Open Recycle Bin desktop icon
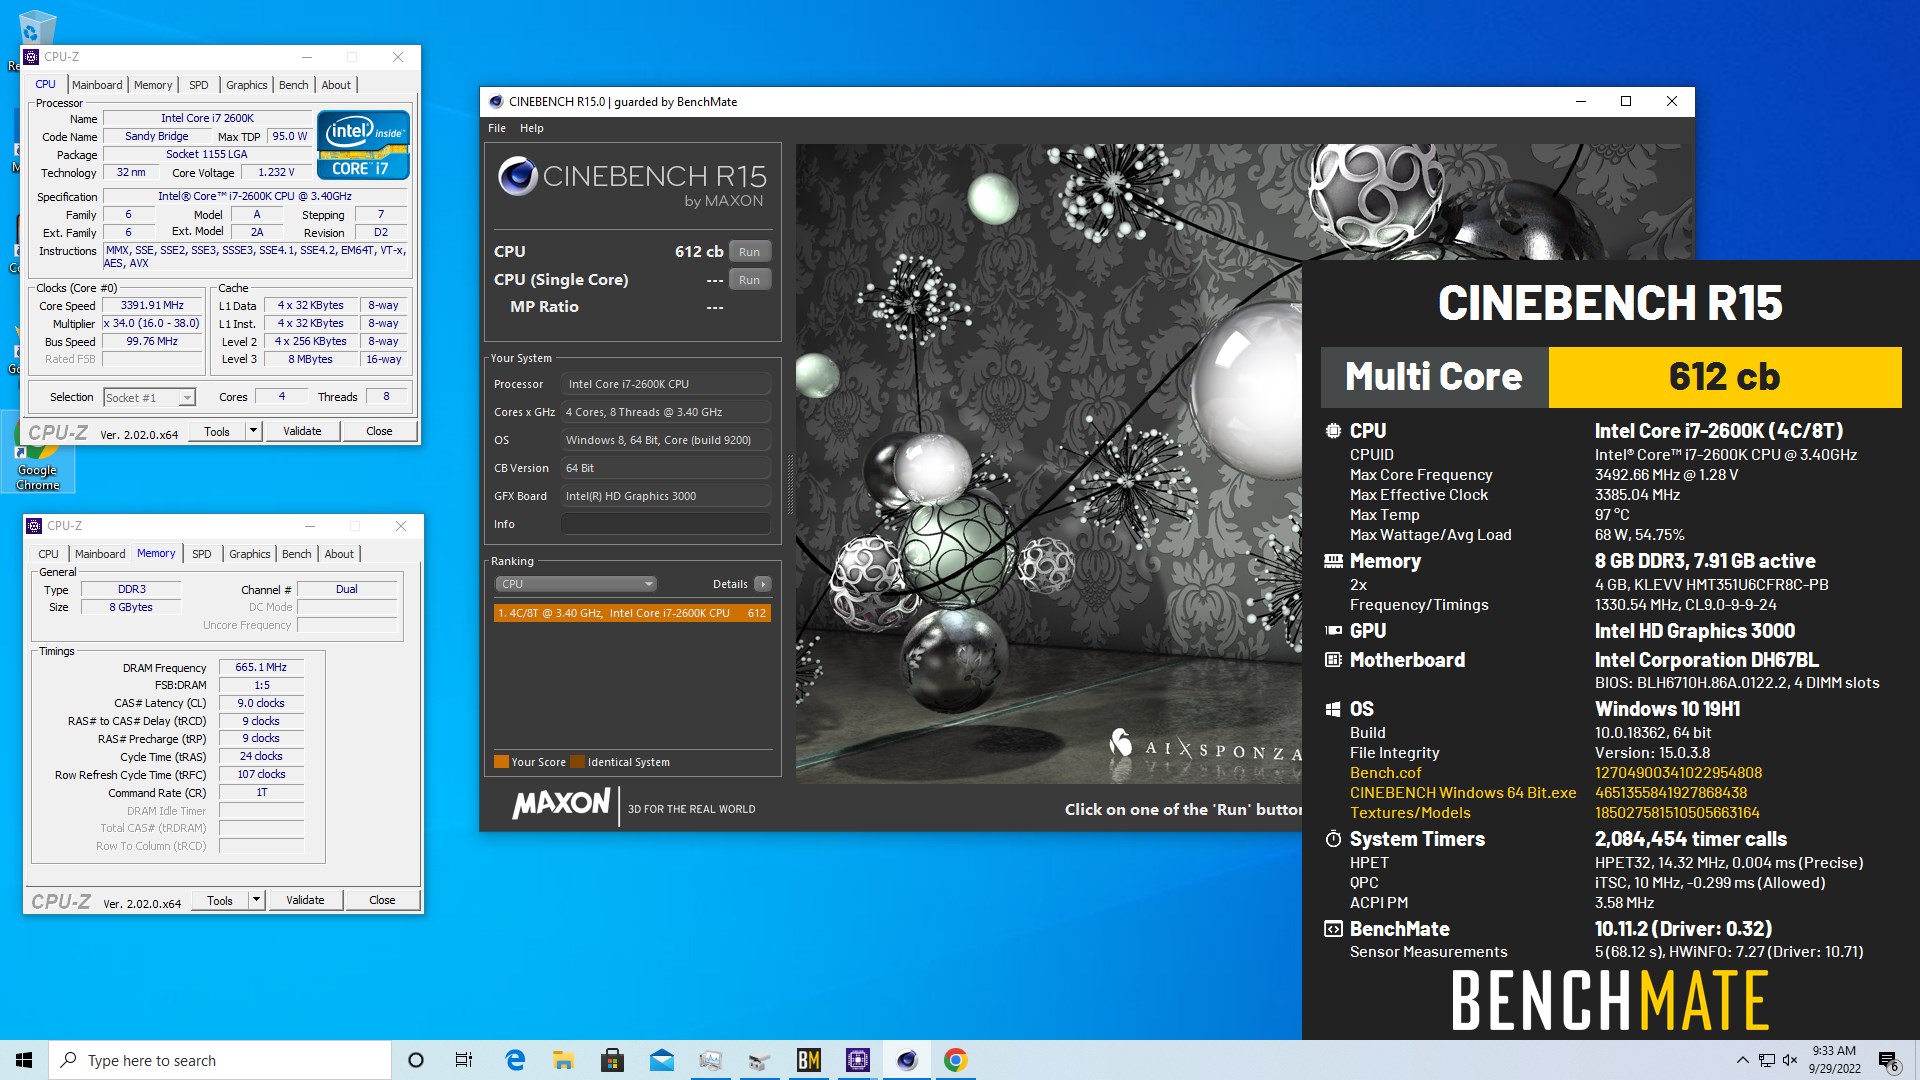This screenshot has height=1080, width=1920. click(37, 30)
